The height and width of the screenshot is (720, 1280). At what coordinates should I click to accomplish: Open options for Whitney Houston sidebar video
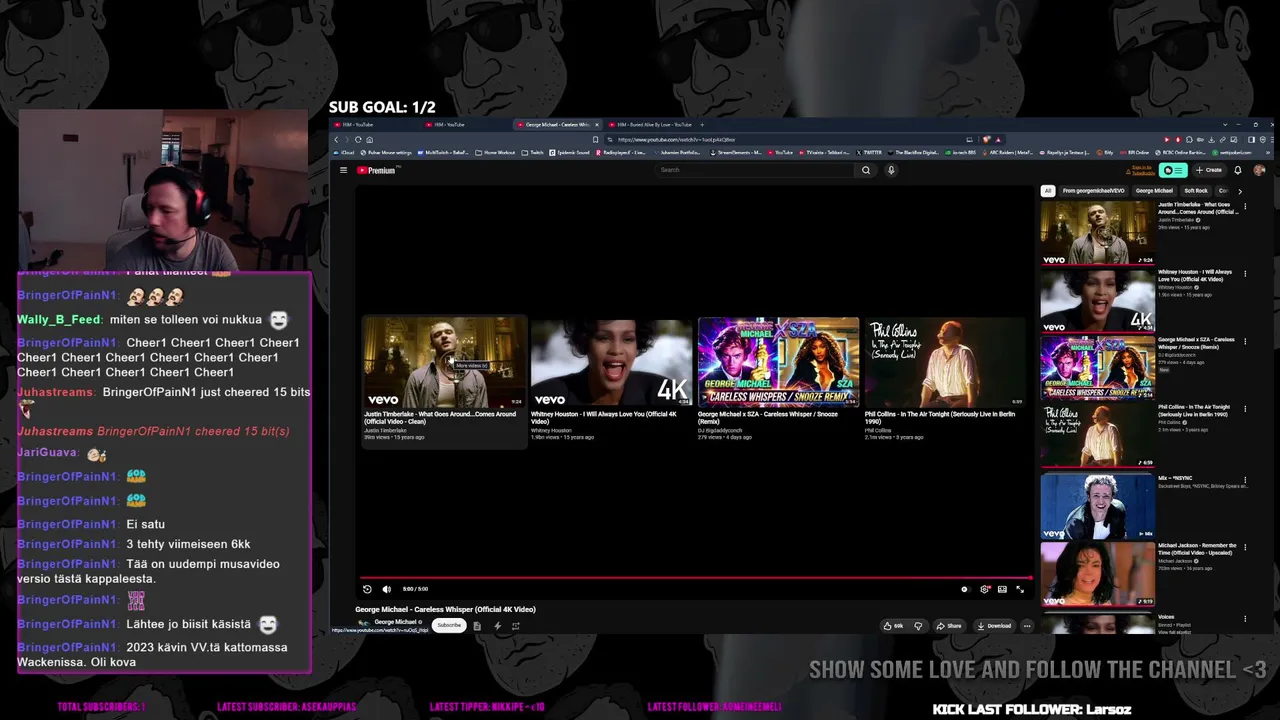click(1245, 274)
